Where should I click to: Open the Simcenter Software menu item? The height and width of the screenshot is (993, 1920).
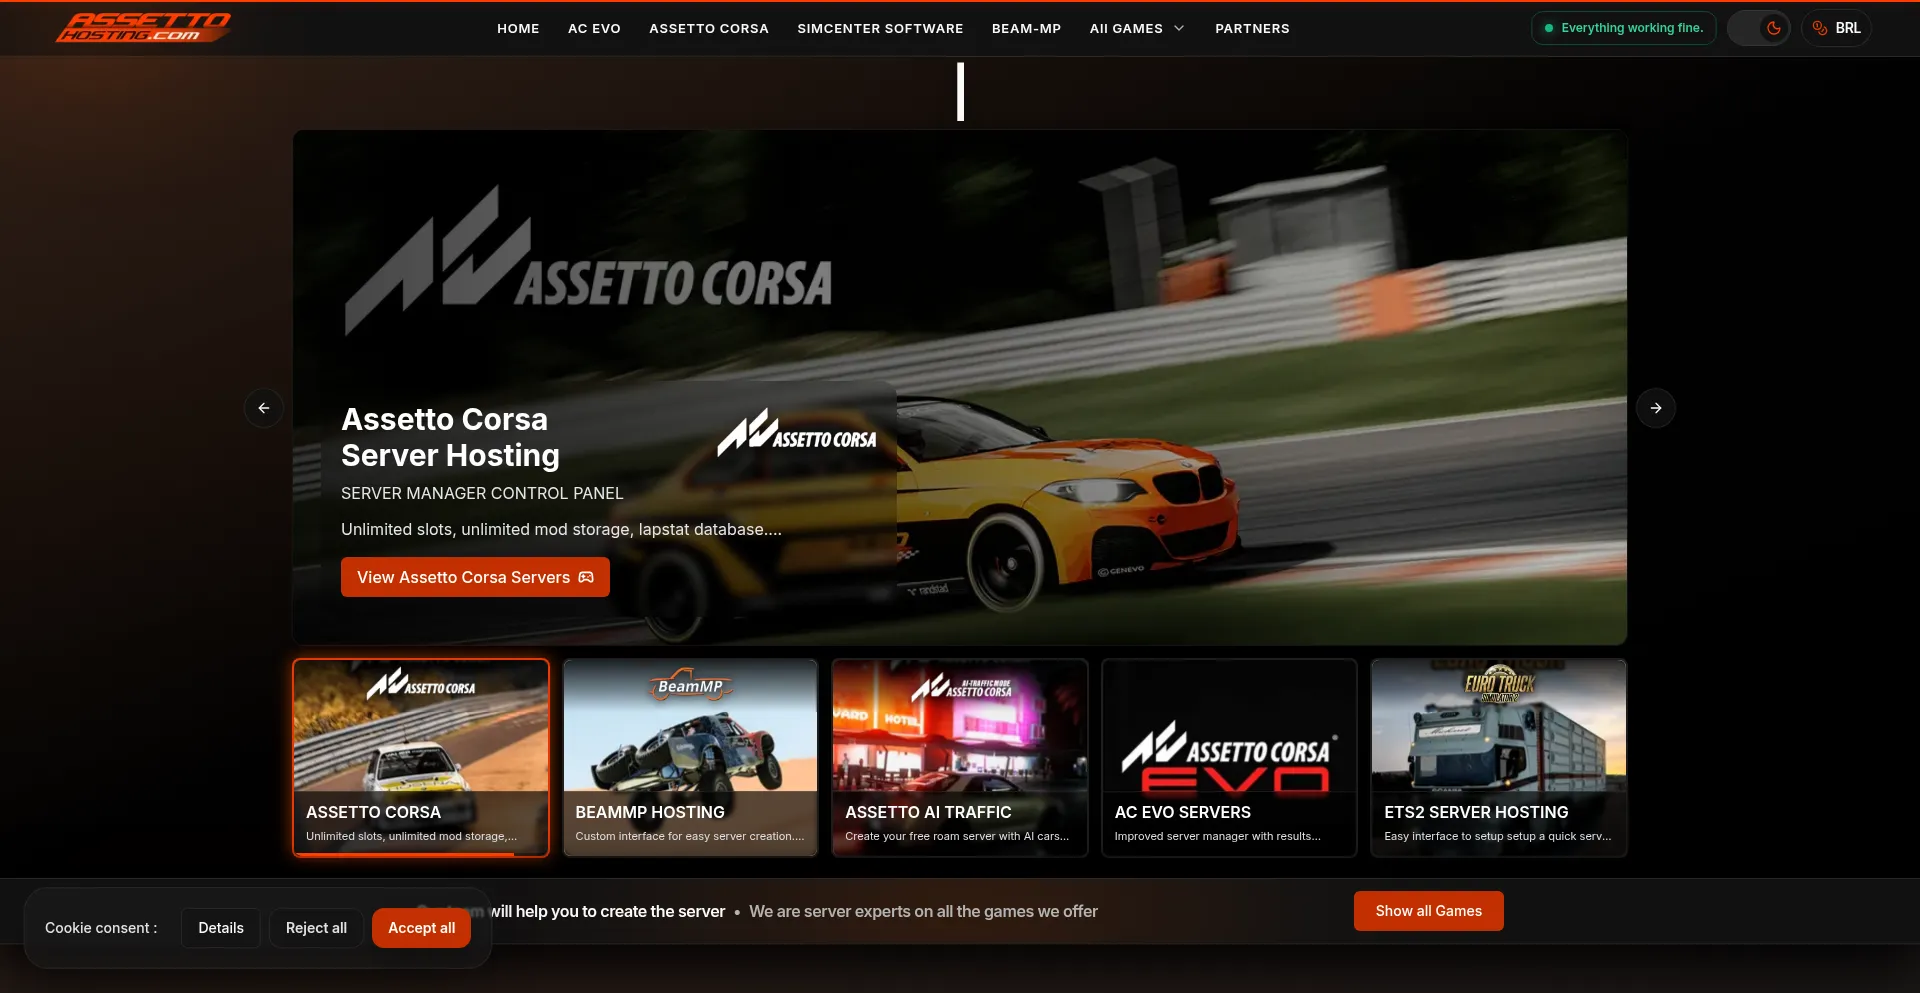tap(880, 29)
